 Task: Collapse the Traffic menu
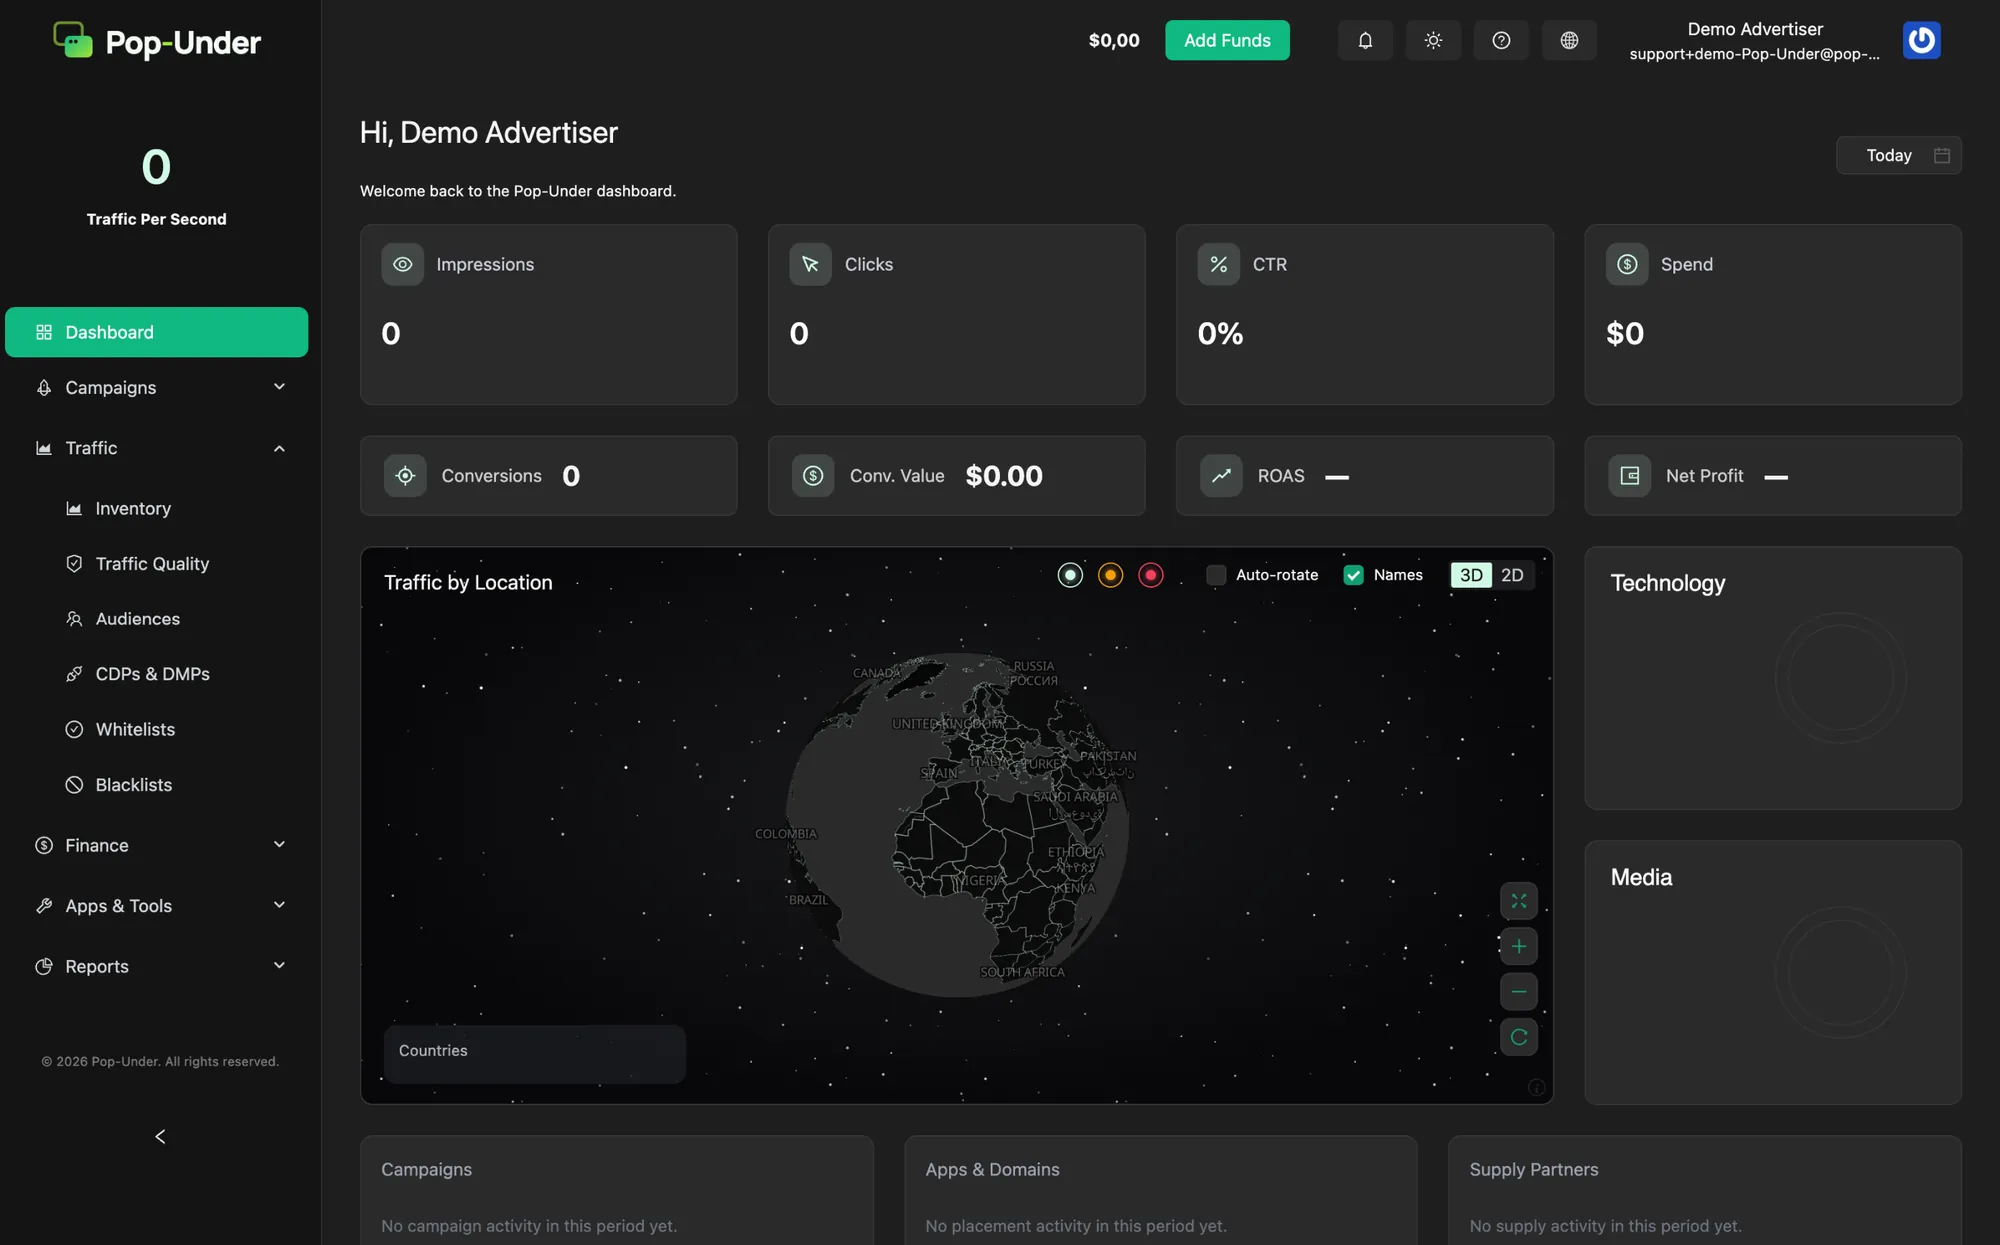[x=157, y=448]
